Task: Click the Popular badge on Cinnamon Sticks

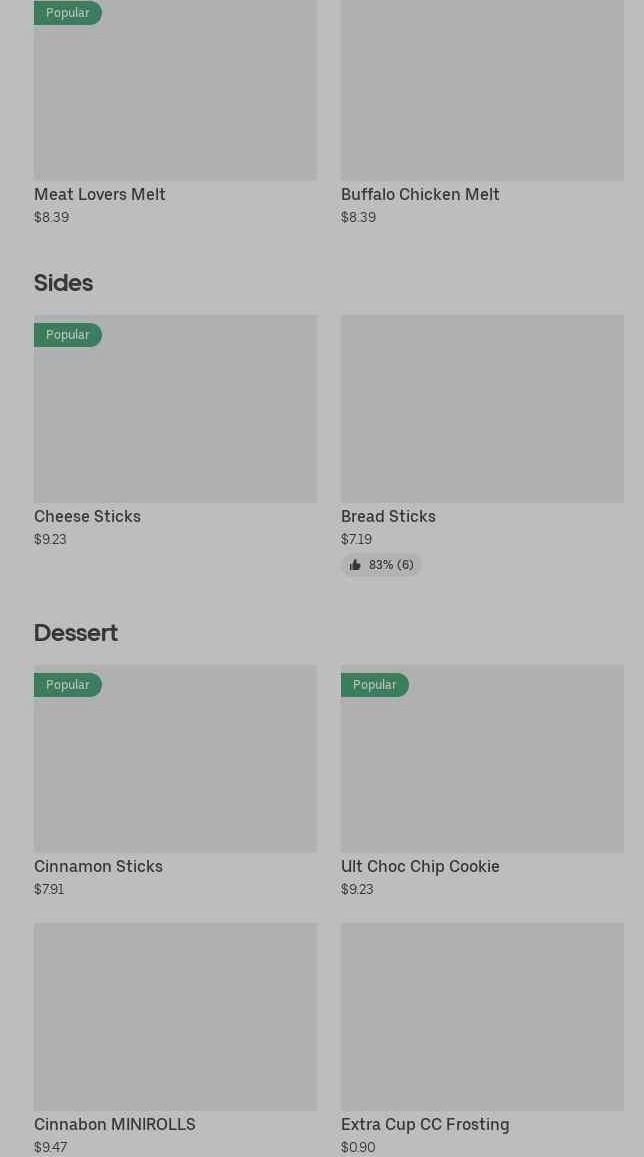Action: (68, 685)
